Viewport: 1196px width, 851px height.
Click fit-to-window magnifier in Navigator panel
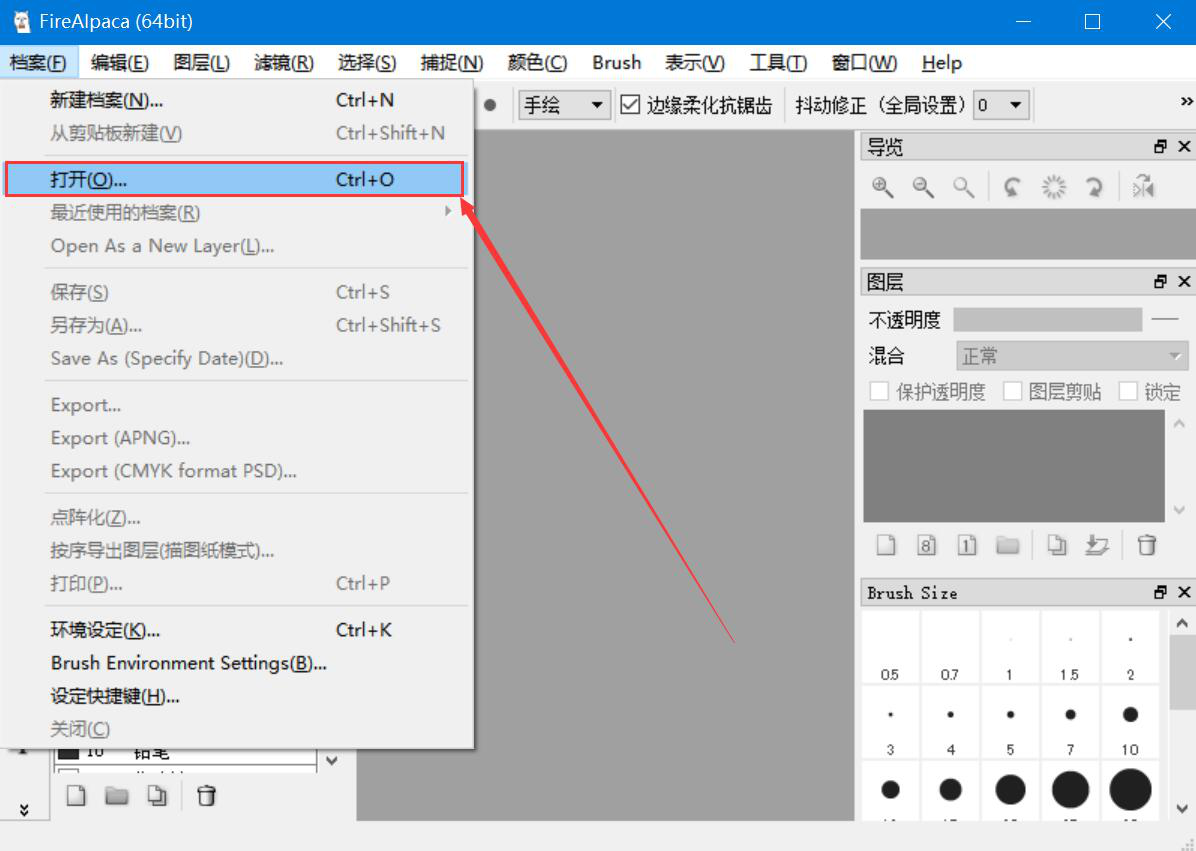[x=963, y=187]
